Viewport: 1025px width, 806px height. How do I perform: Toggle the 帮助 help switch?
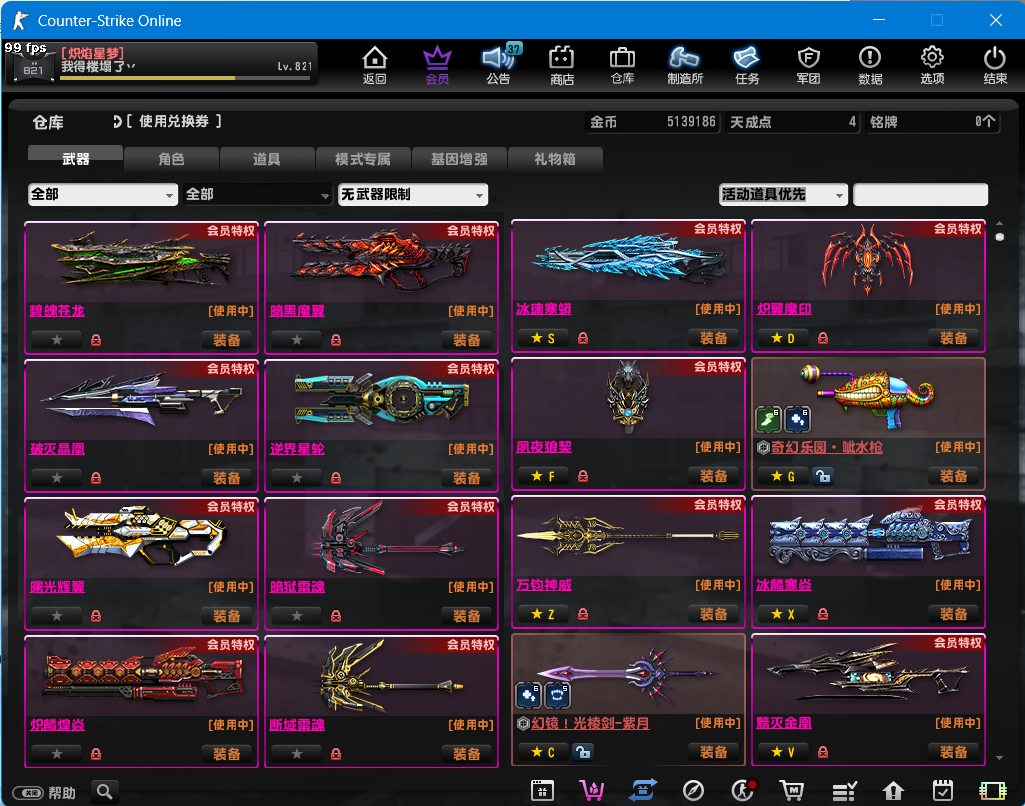click(x=29, y=793)
